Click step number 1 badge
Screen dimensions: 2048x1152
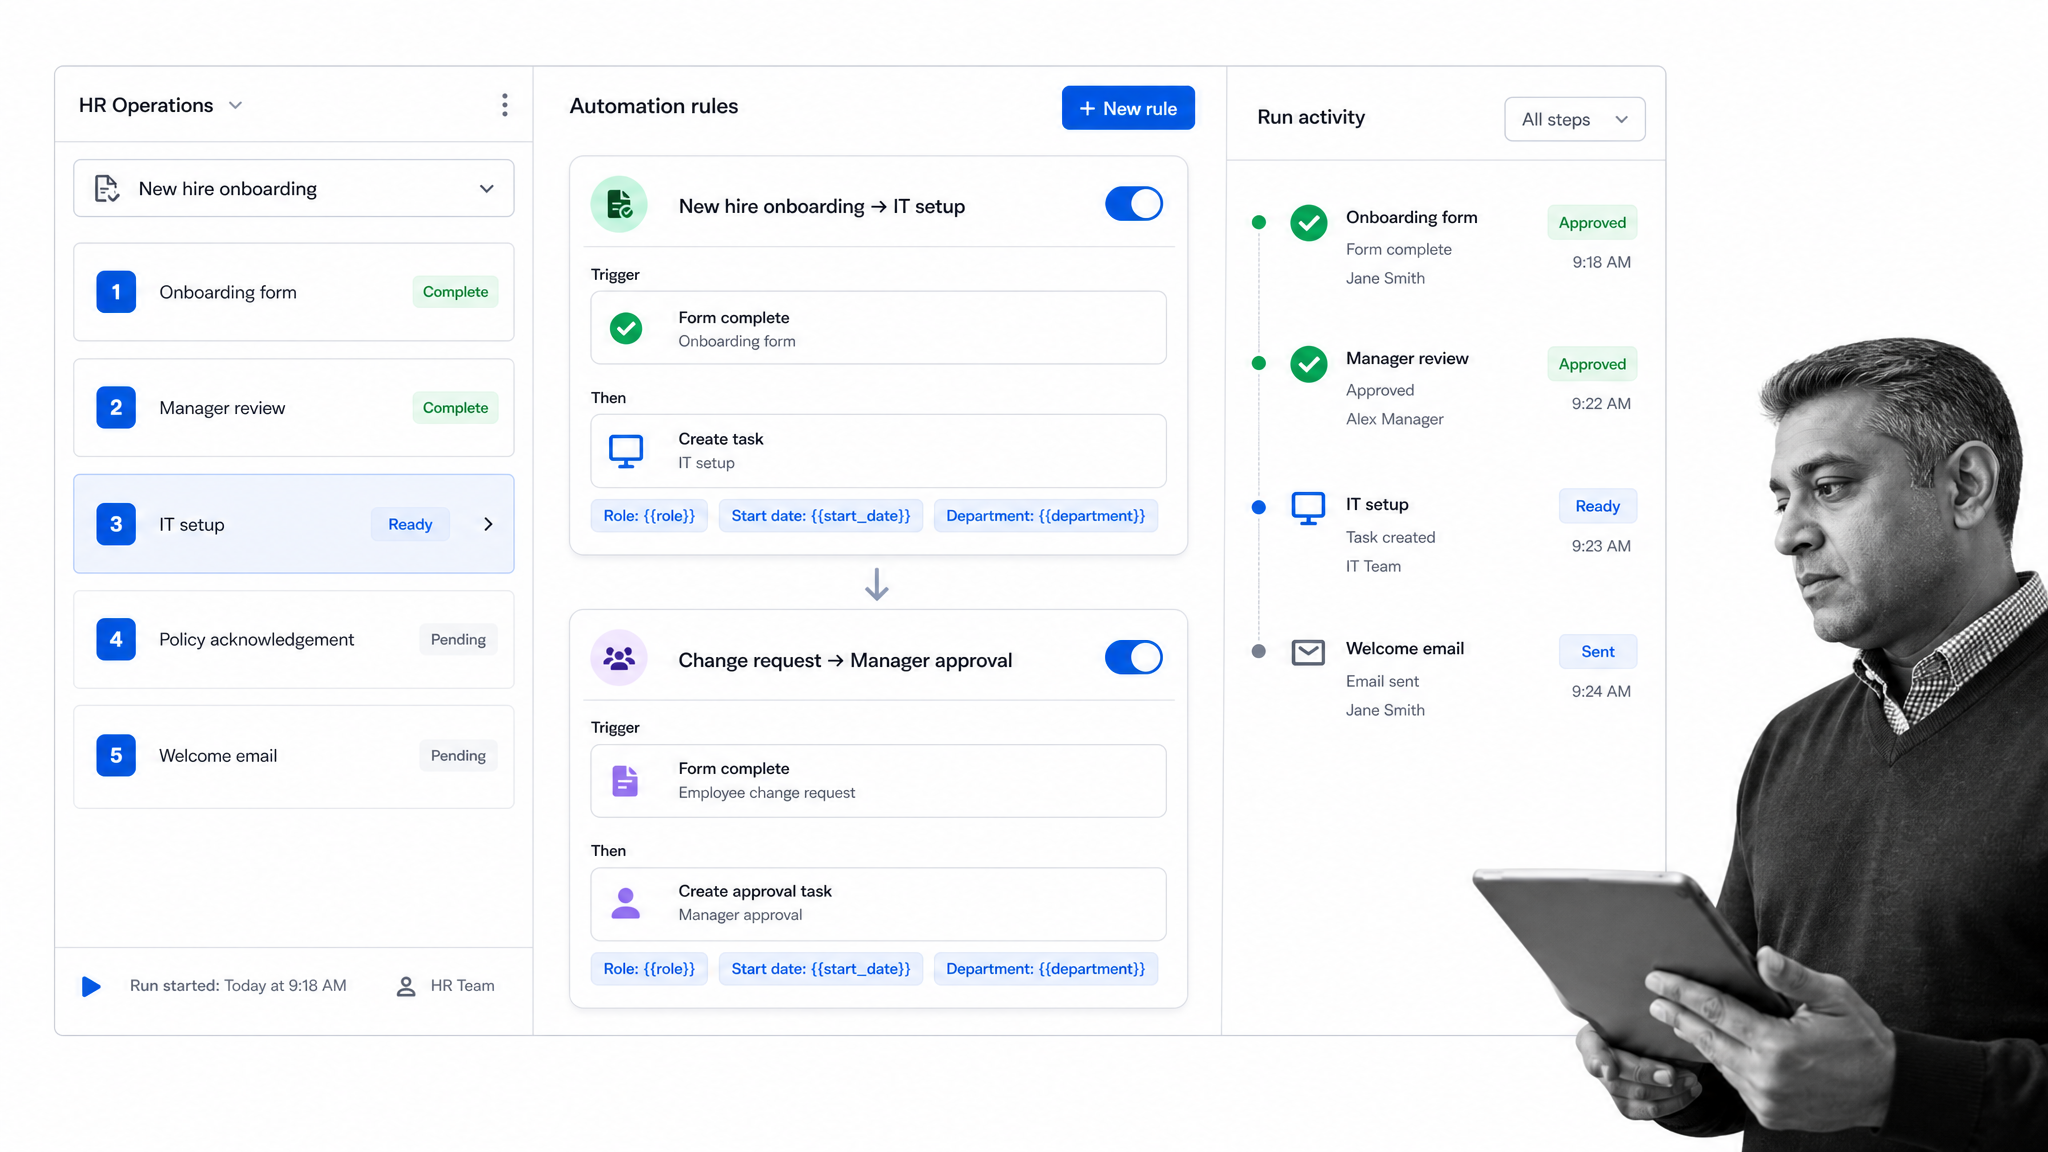[x=116, y=292]
